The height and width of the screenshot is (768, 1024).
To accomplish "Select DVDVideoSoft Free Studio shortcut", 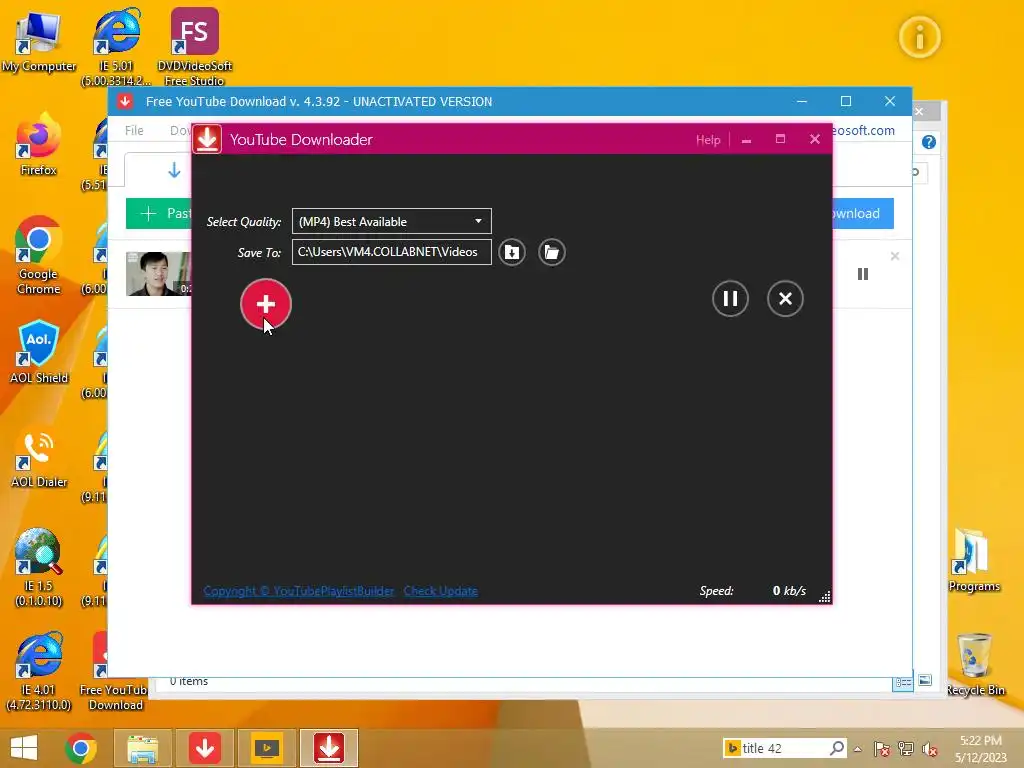I will click(x=195, y=47).
